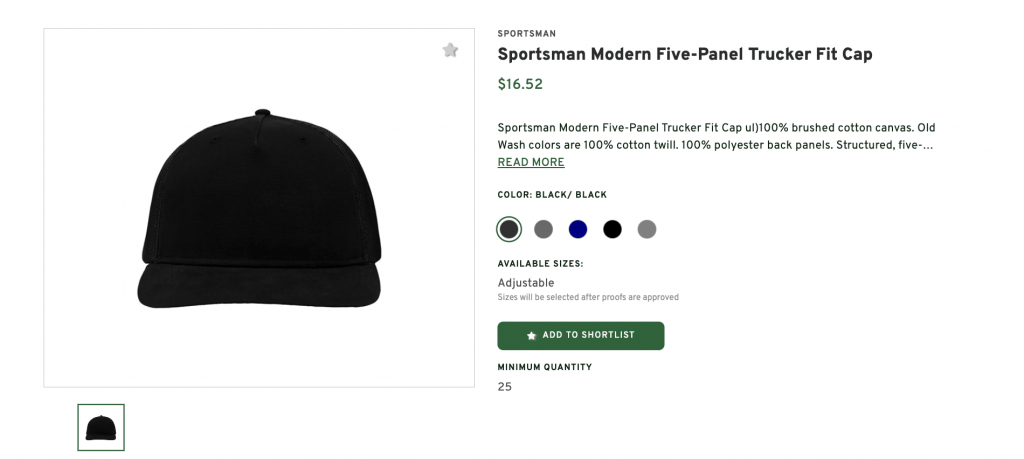This screenshot has width=1024, height=459.
Task: Click the black cap thumbnail below image
Action: (101, 428)
